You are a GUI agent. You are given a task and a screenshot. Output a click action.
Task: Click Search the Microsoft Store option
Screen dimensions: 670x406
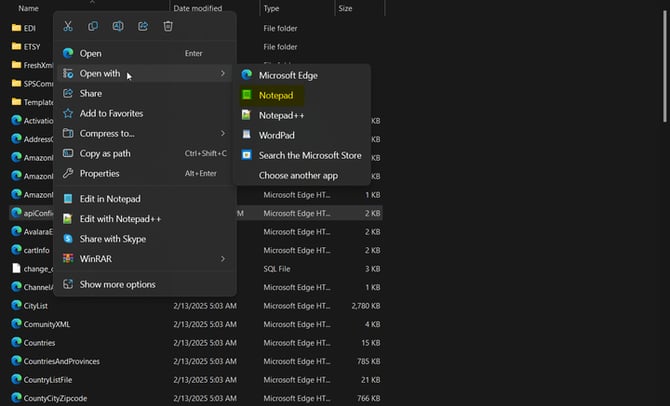[x=309, y=155]
